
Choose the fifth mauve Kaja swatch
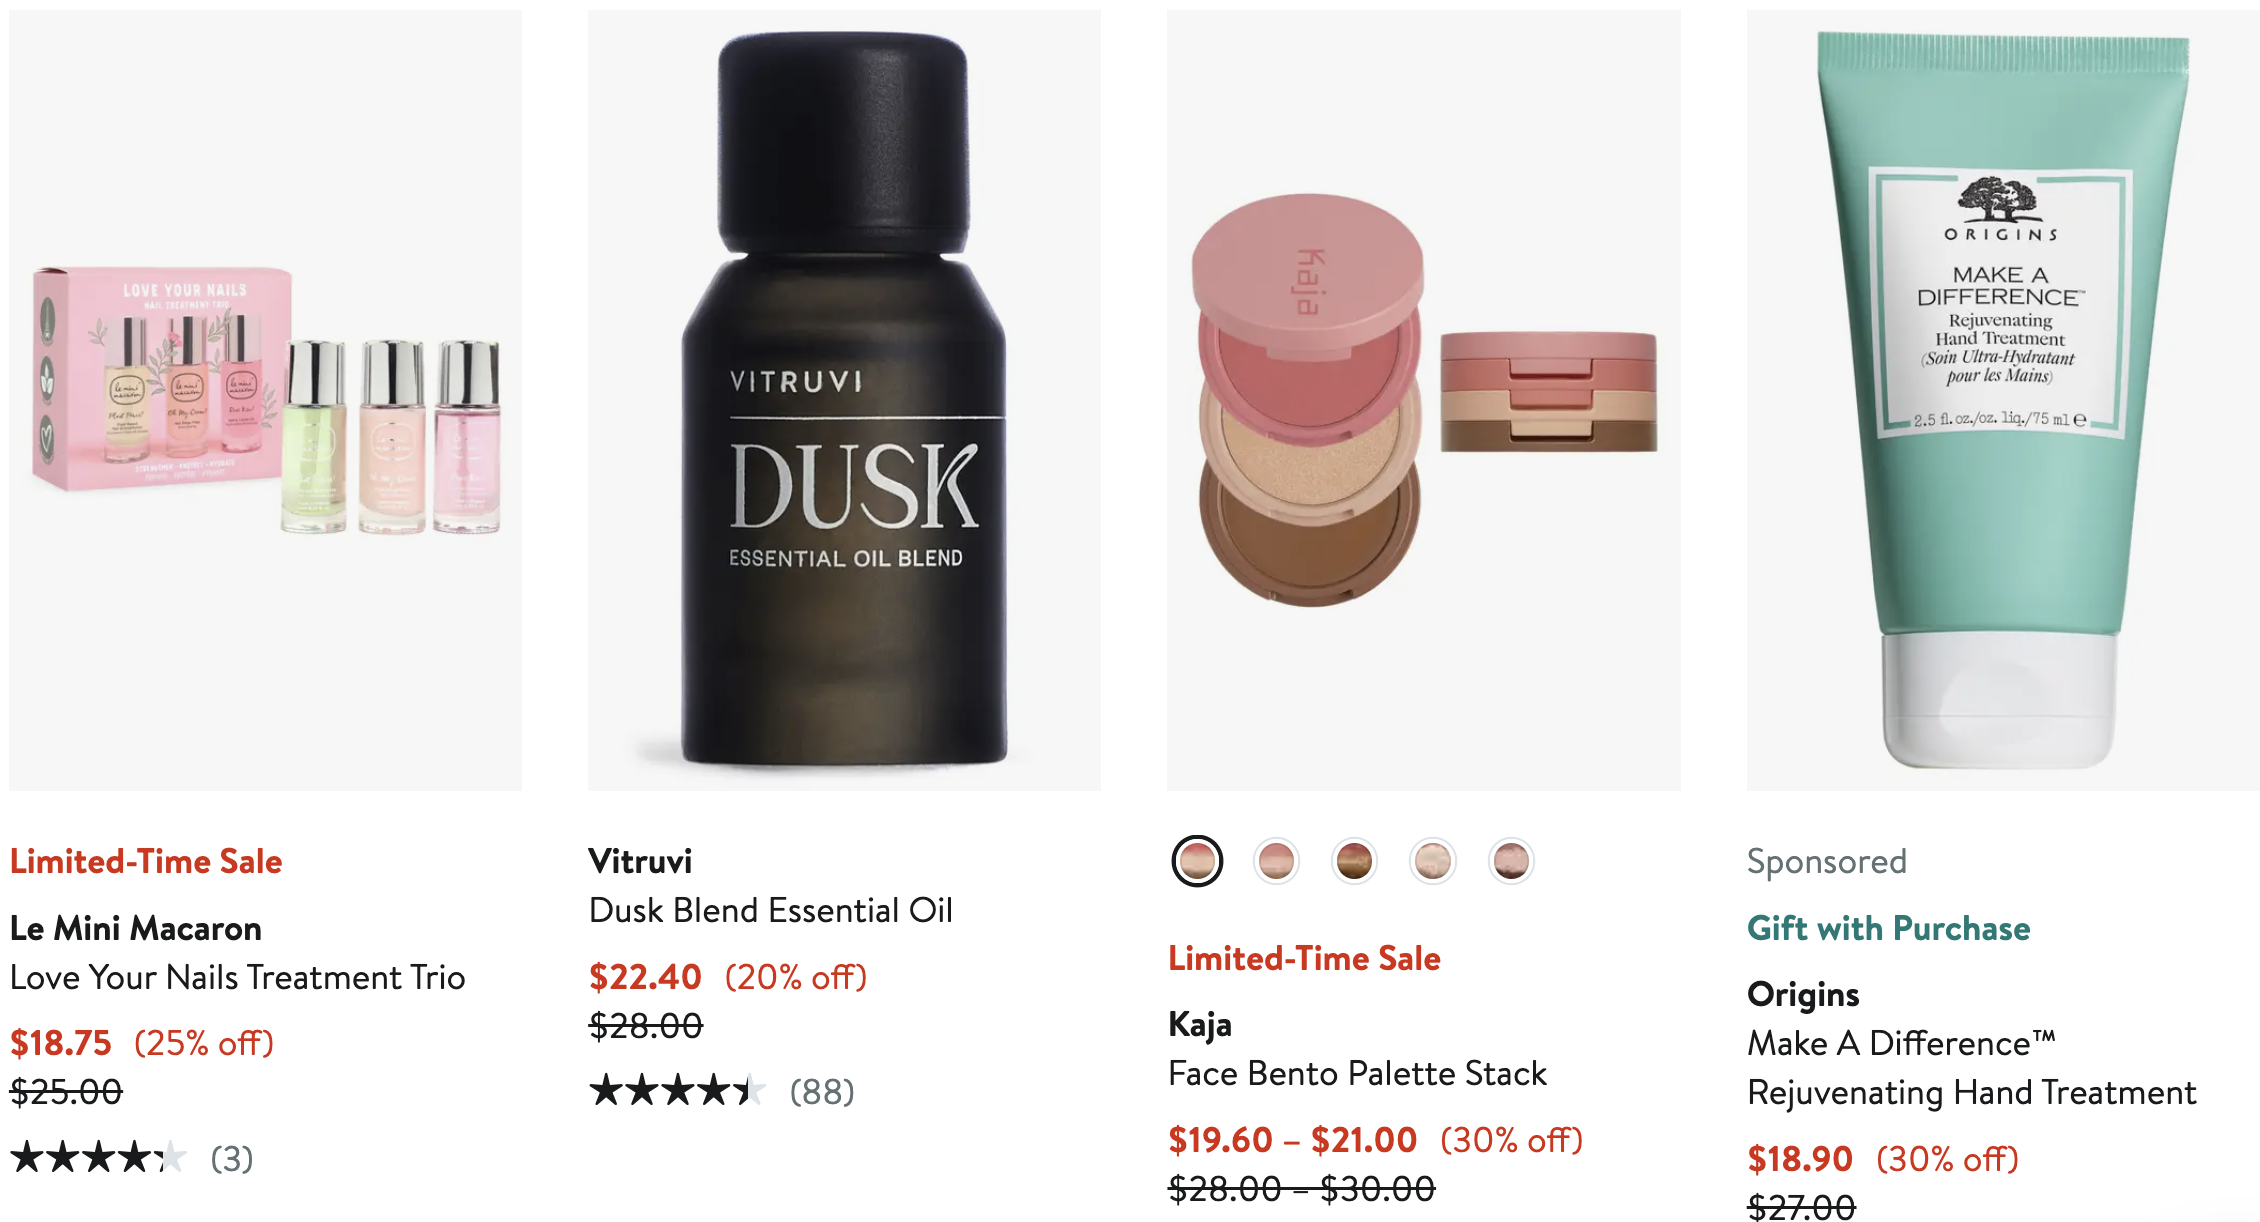pos(1511,861)
